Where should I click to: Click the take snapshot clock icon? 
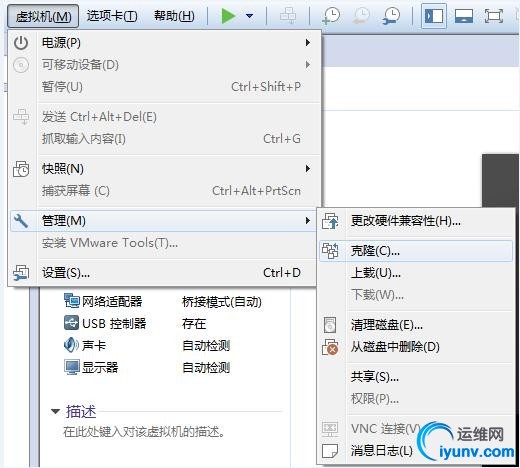tap(331, 16)
